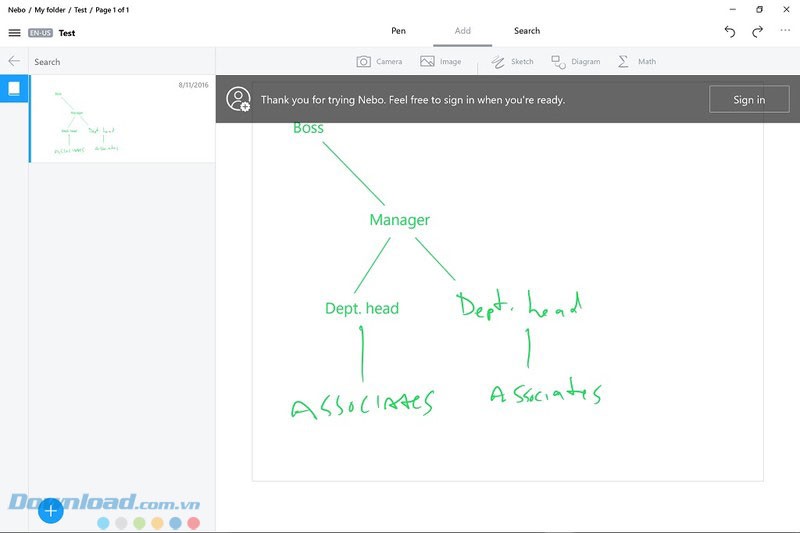Open the hamburger navigation menu
Screen dimensions: 800x533
pos(14,33)
